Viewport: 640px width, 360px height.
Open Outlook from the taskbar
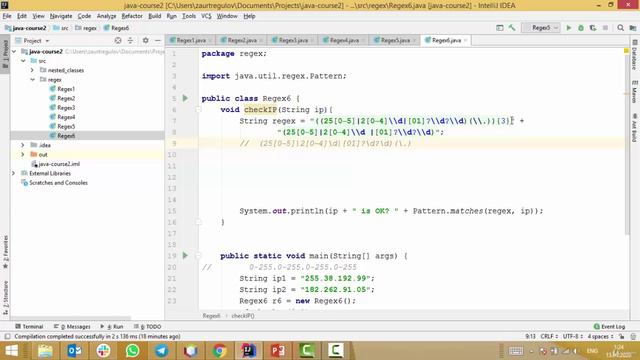tap(74, 351)
